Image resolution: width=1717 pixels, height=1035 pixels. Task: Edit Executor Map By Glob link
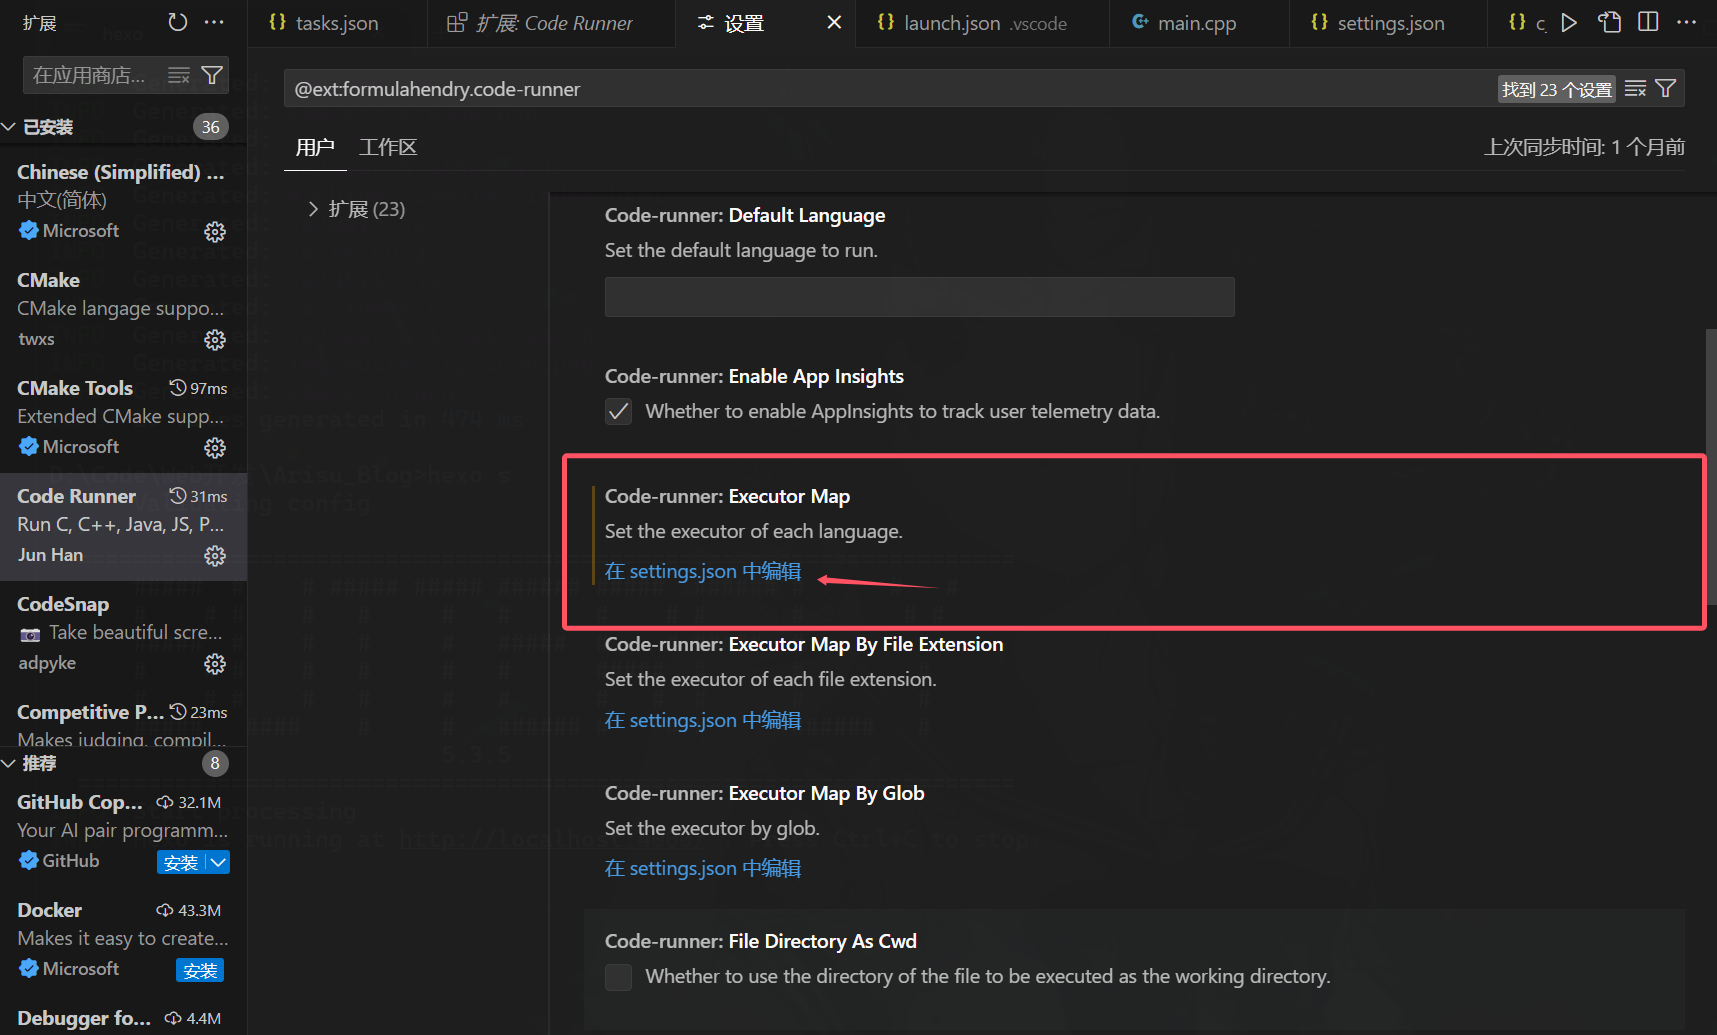pyautogui.click(x=703, y=868)
